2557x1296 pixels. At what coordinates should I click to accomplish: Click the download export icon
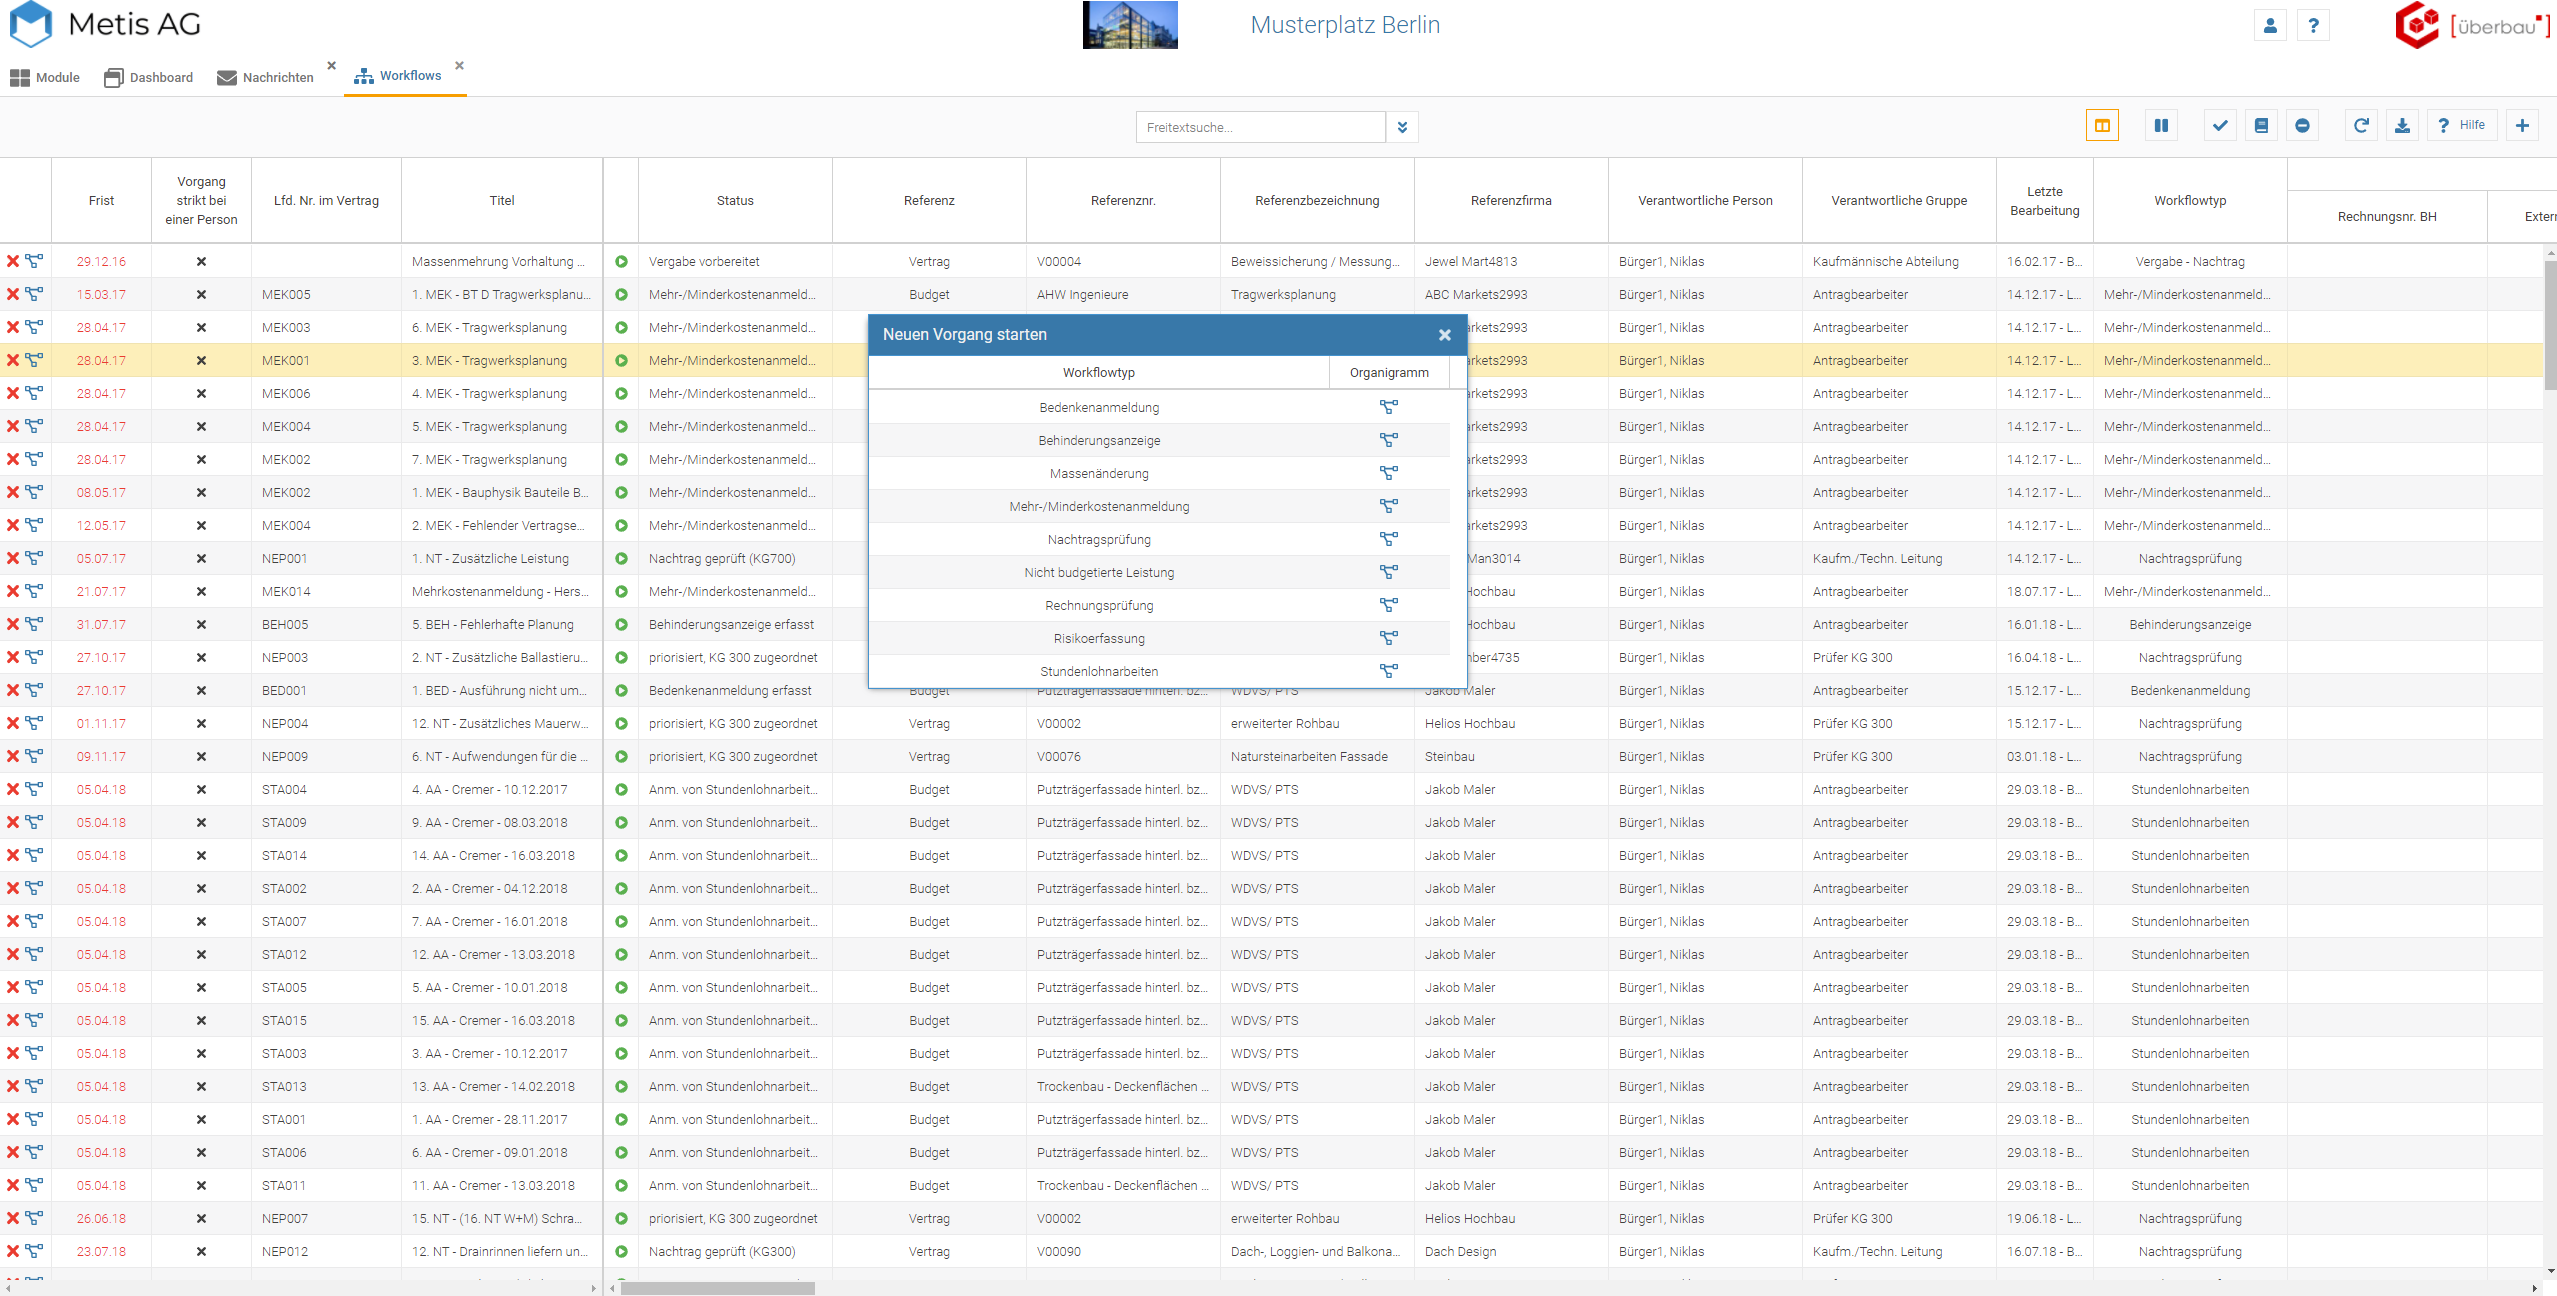2402,126
